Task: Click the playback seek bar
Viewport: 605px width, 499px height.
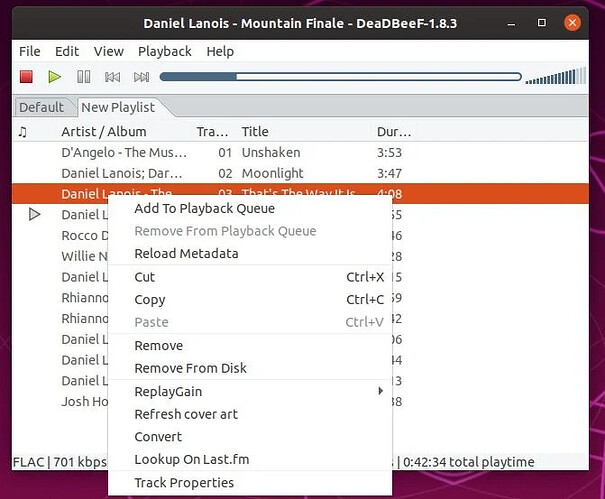Action: 340,77
